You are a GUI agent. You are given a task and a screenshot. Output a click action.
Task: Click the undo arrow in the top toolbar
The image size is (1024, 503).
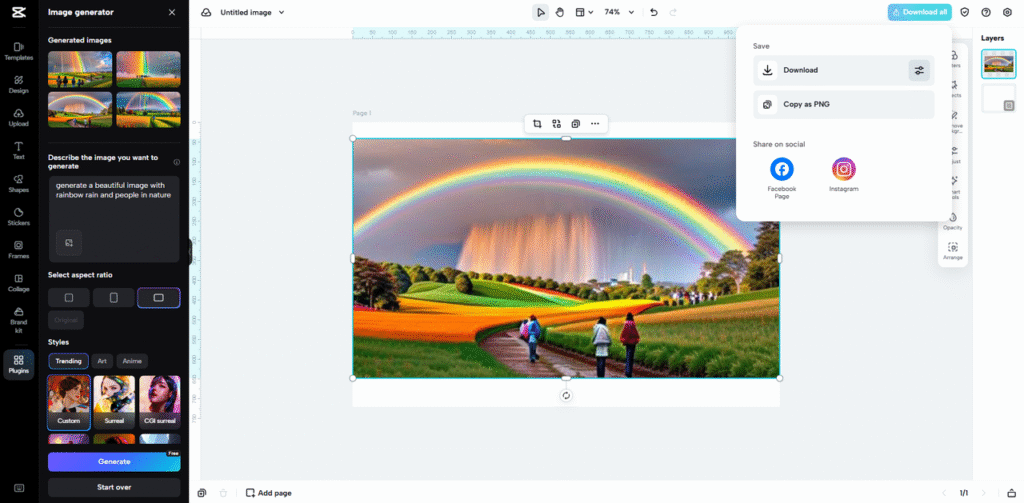click(x=654, y=12)
